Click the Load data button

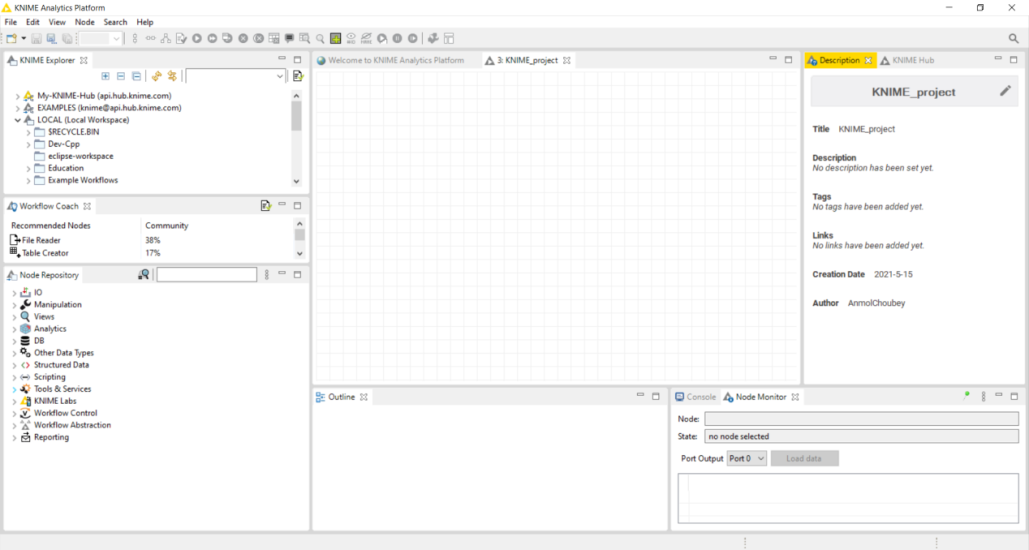click(x=804, y=458)
